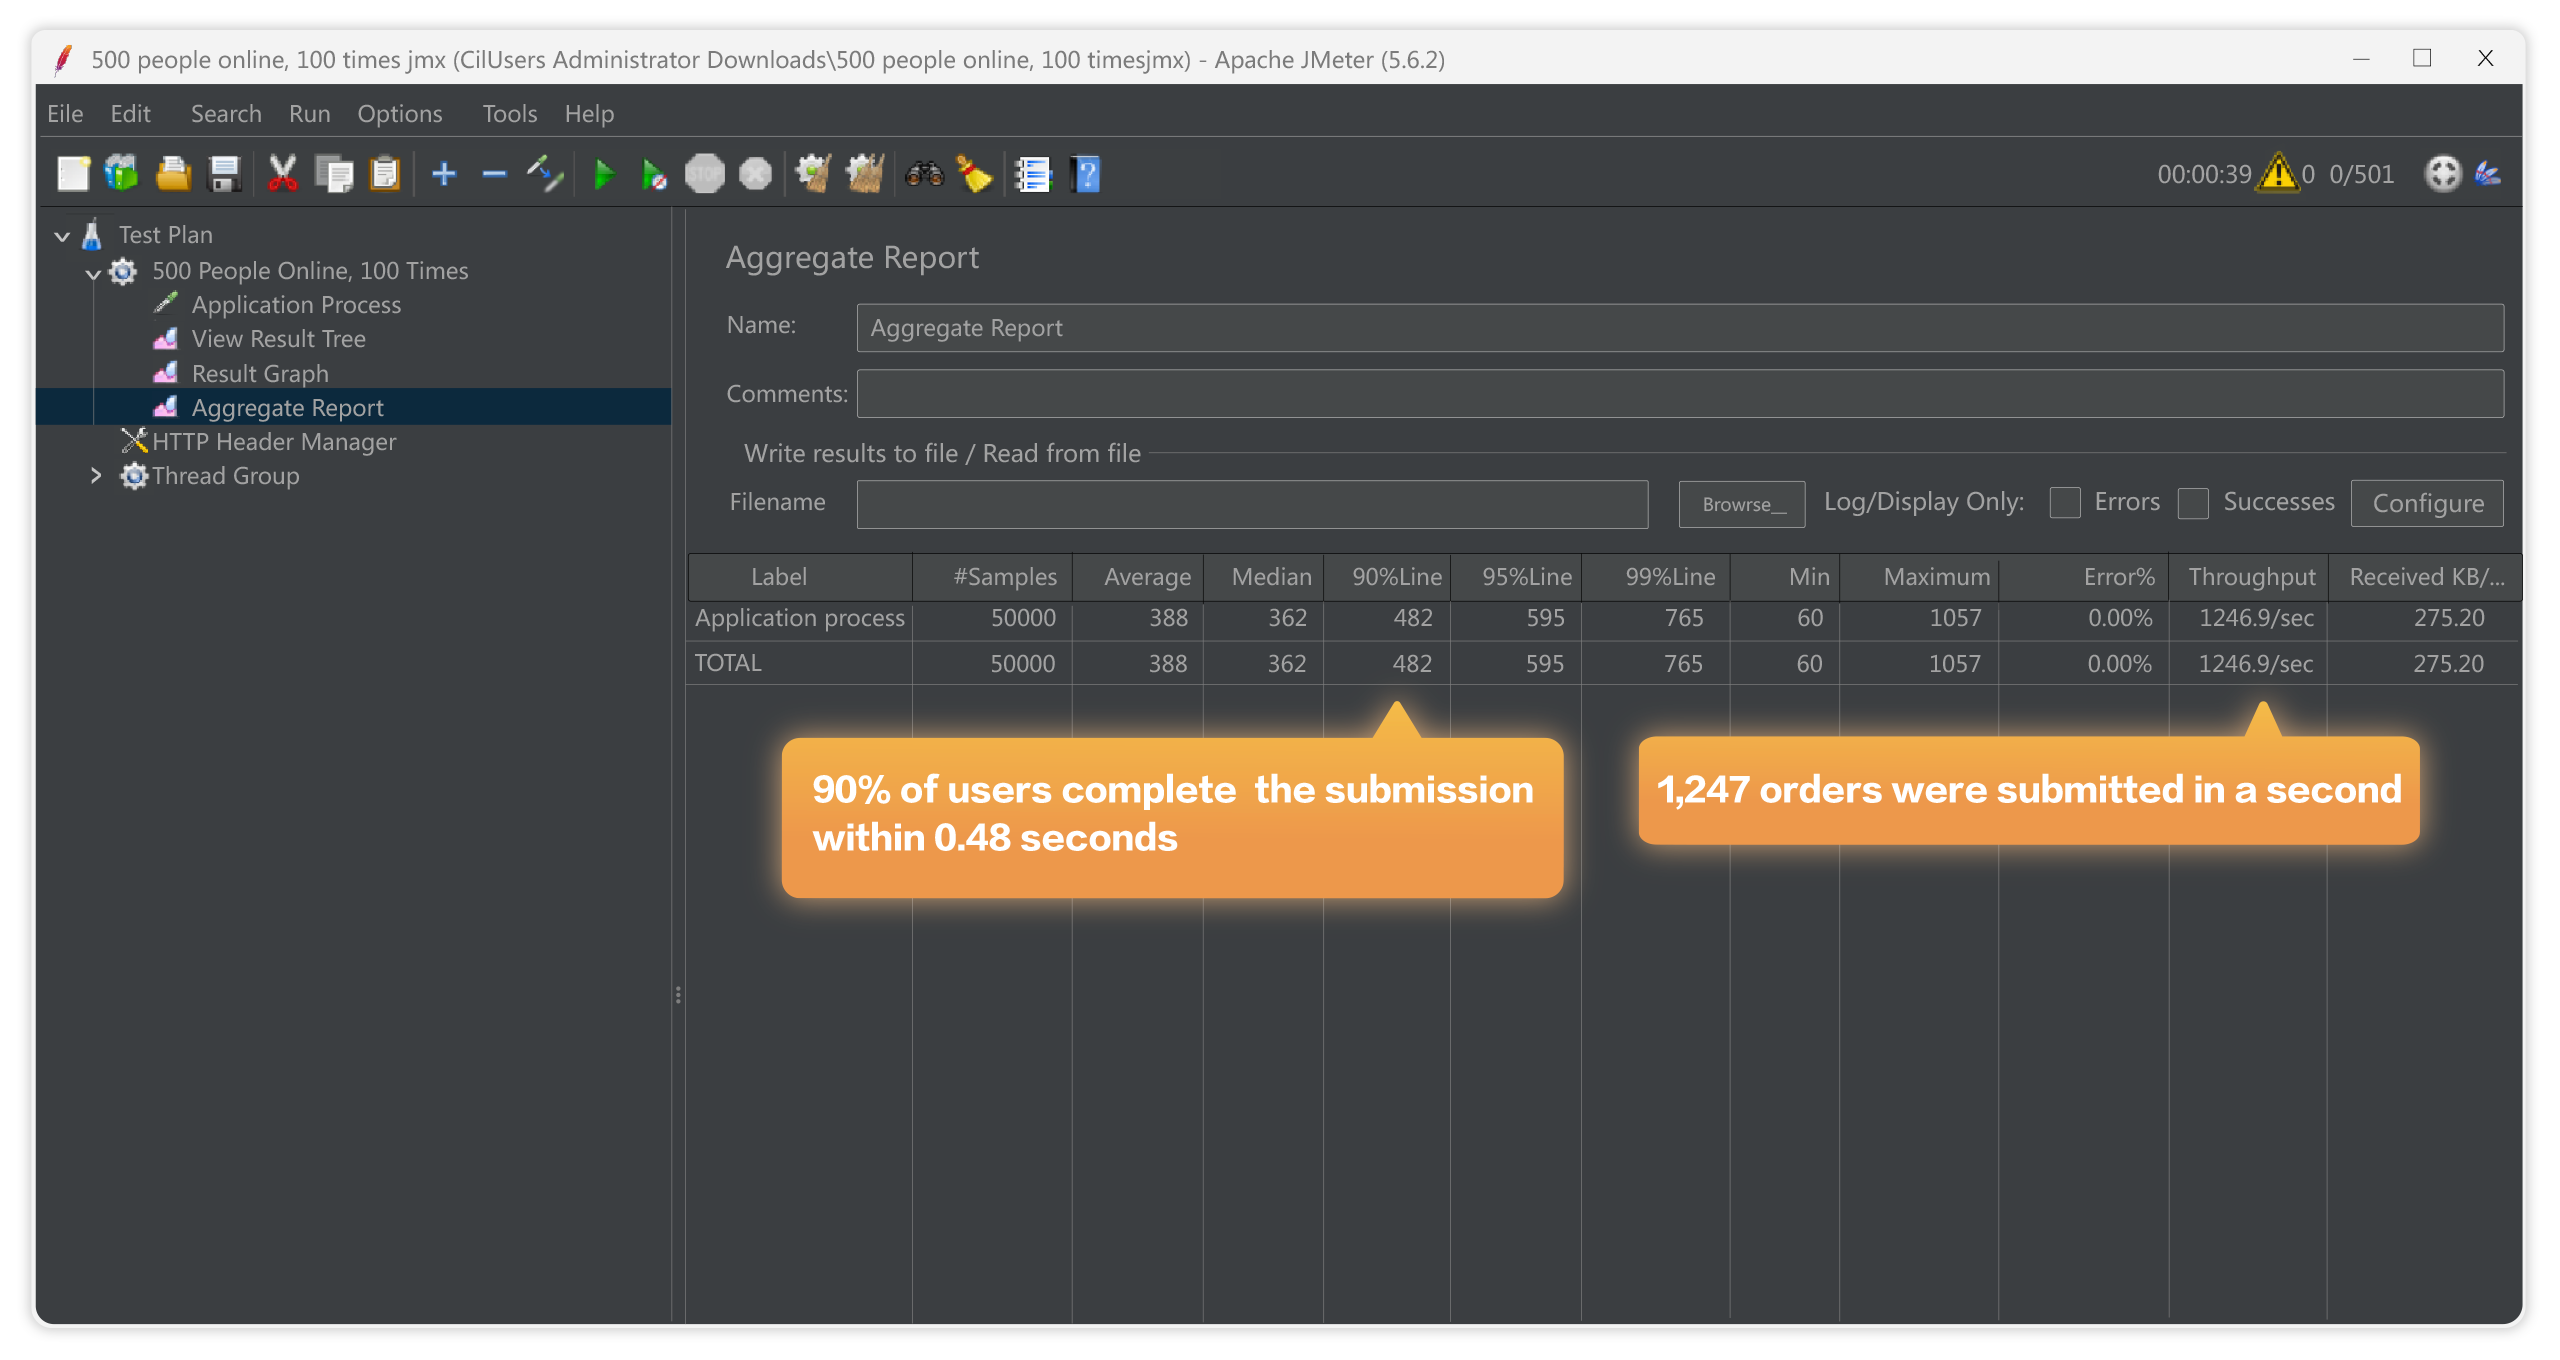Open the Options menu
Image resolution: width=2560 pixels, height=1360 pixels.
[x=399, y=114]
